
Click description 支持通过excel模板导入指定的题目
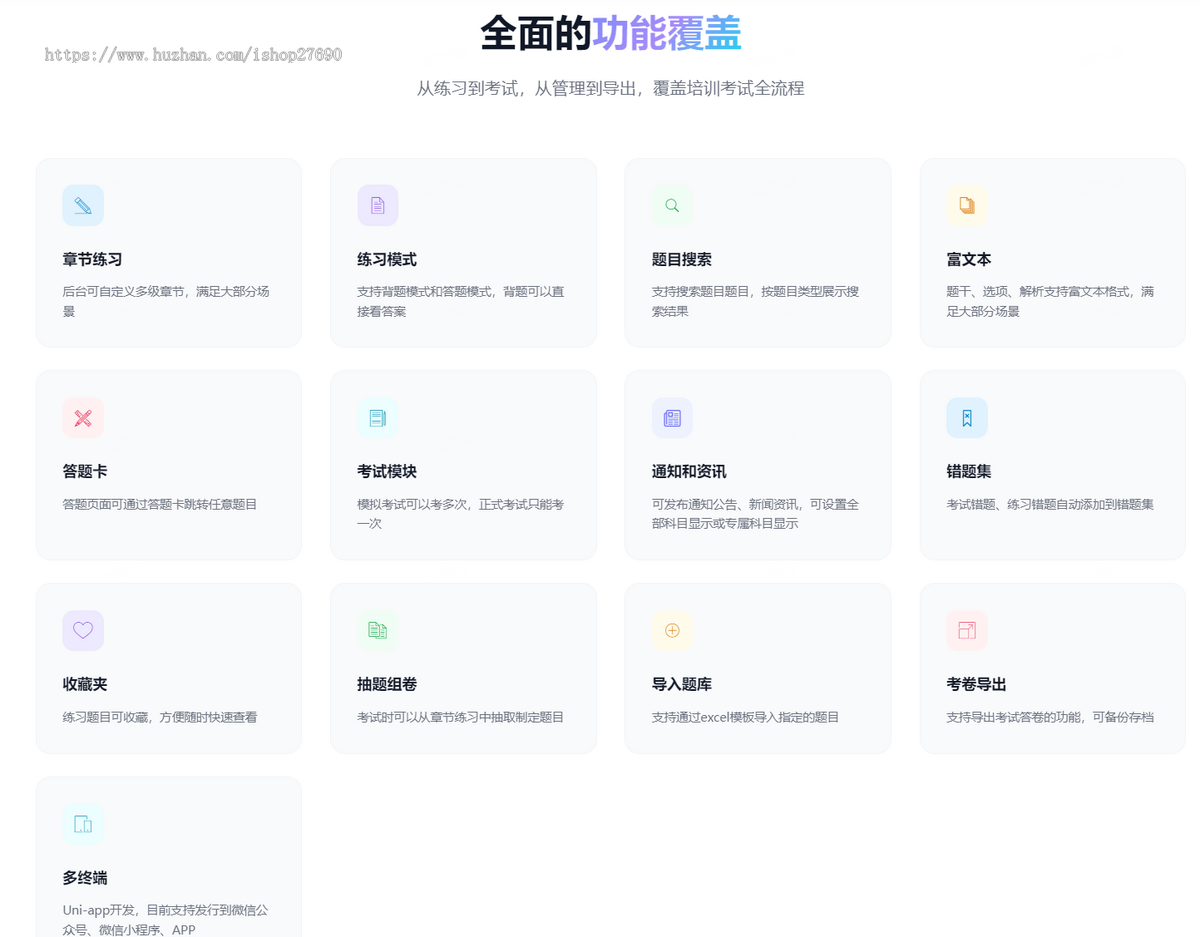click(x=745, y=717)
